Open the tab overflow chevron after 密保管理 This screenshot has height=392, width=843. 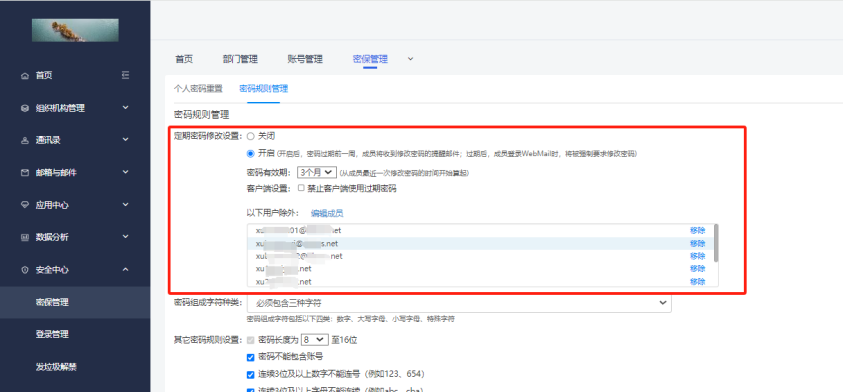click(x=410, y=59)
